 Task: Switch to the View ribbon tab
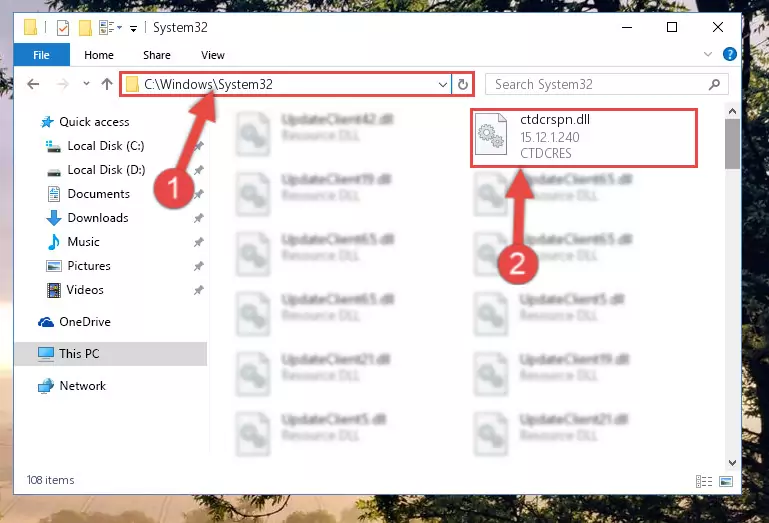pyautogui.click(x=213, y=55)
